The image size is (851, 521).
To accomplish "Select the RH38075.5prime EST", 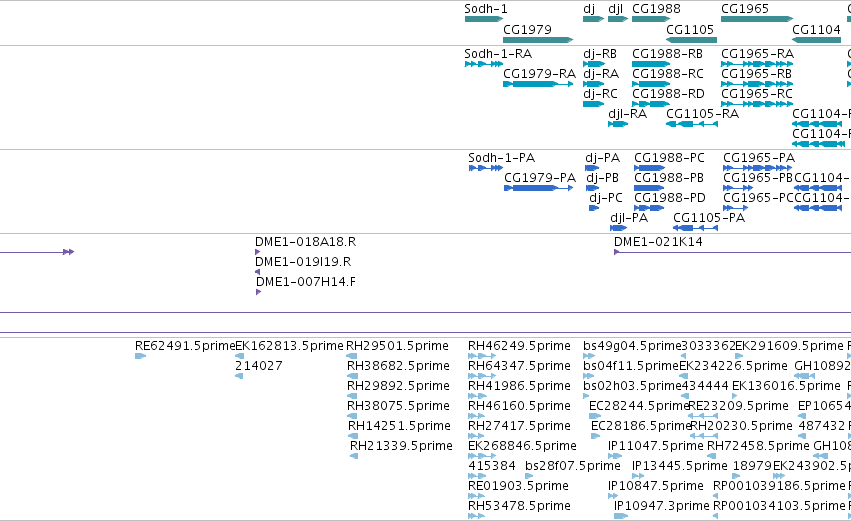I will 353,417.
